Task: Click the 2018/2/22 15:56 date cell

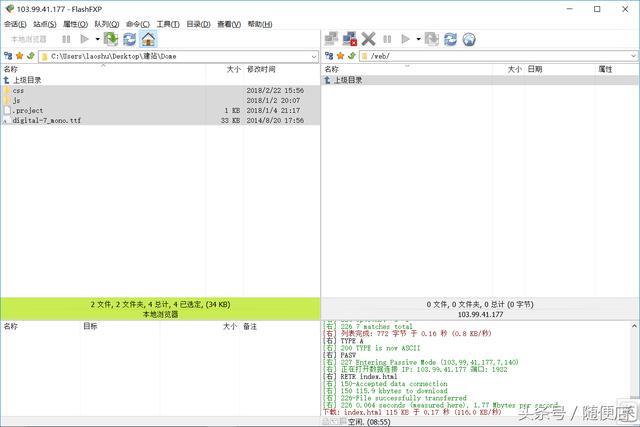Action: [x=275, y=90]
